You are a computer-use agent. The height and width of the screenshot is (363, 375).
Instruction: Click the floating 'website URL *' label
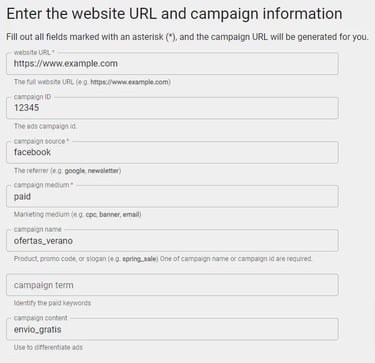pos(34,53)
